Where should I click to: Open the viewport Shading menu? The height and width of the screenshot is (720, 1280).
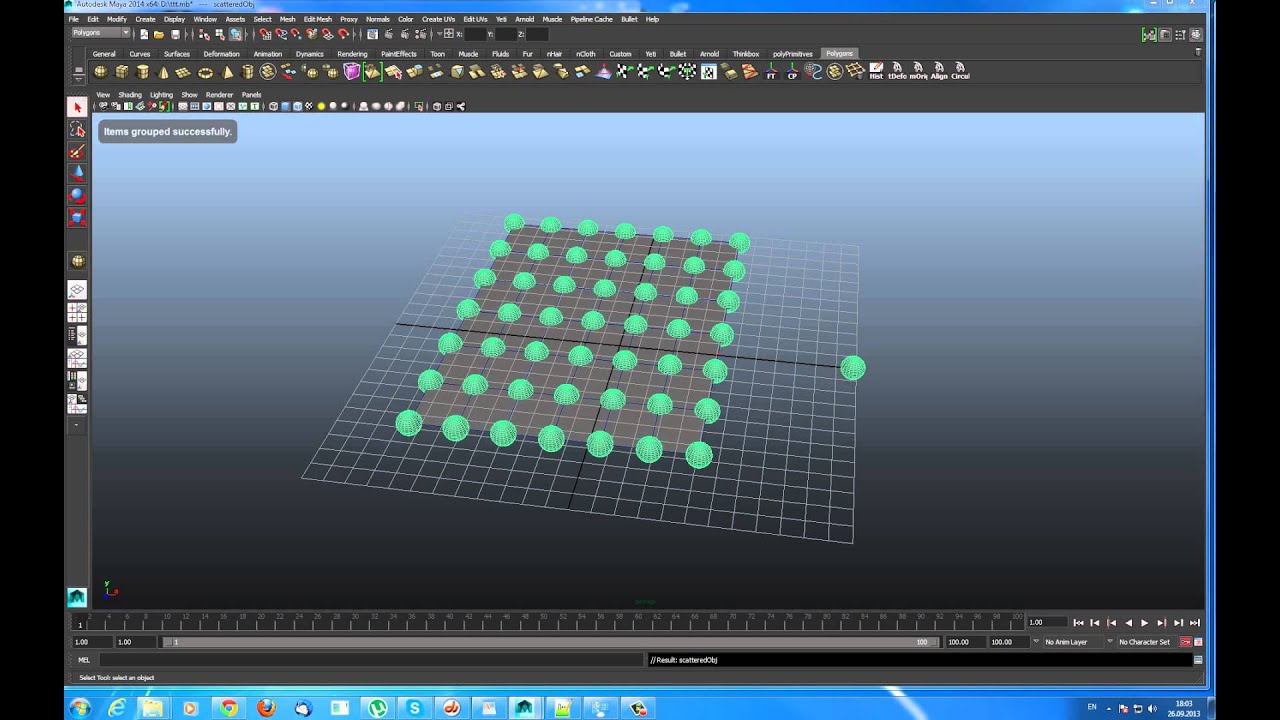tap(130, 95)
